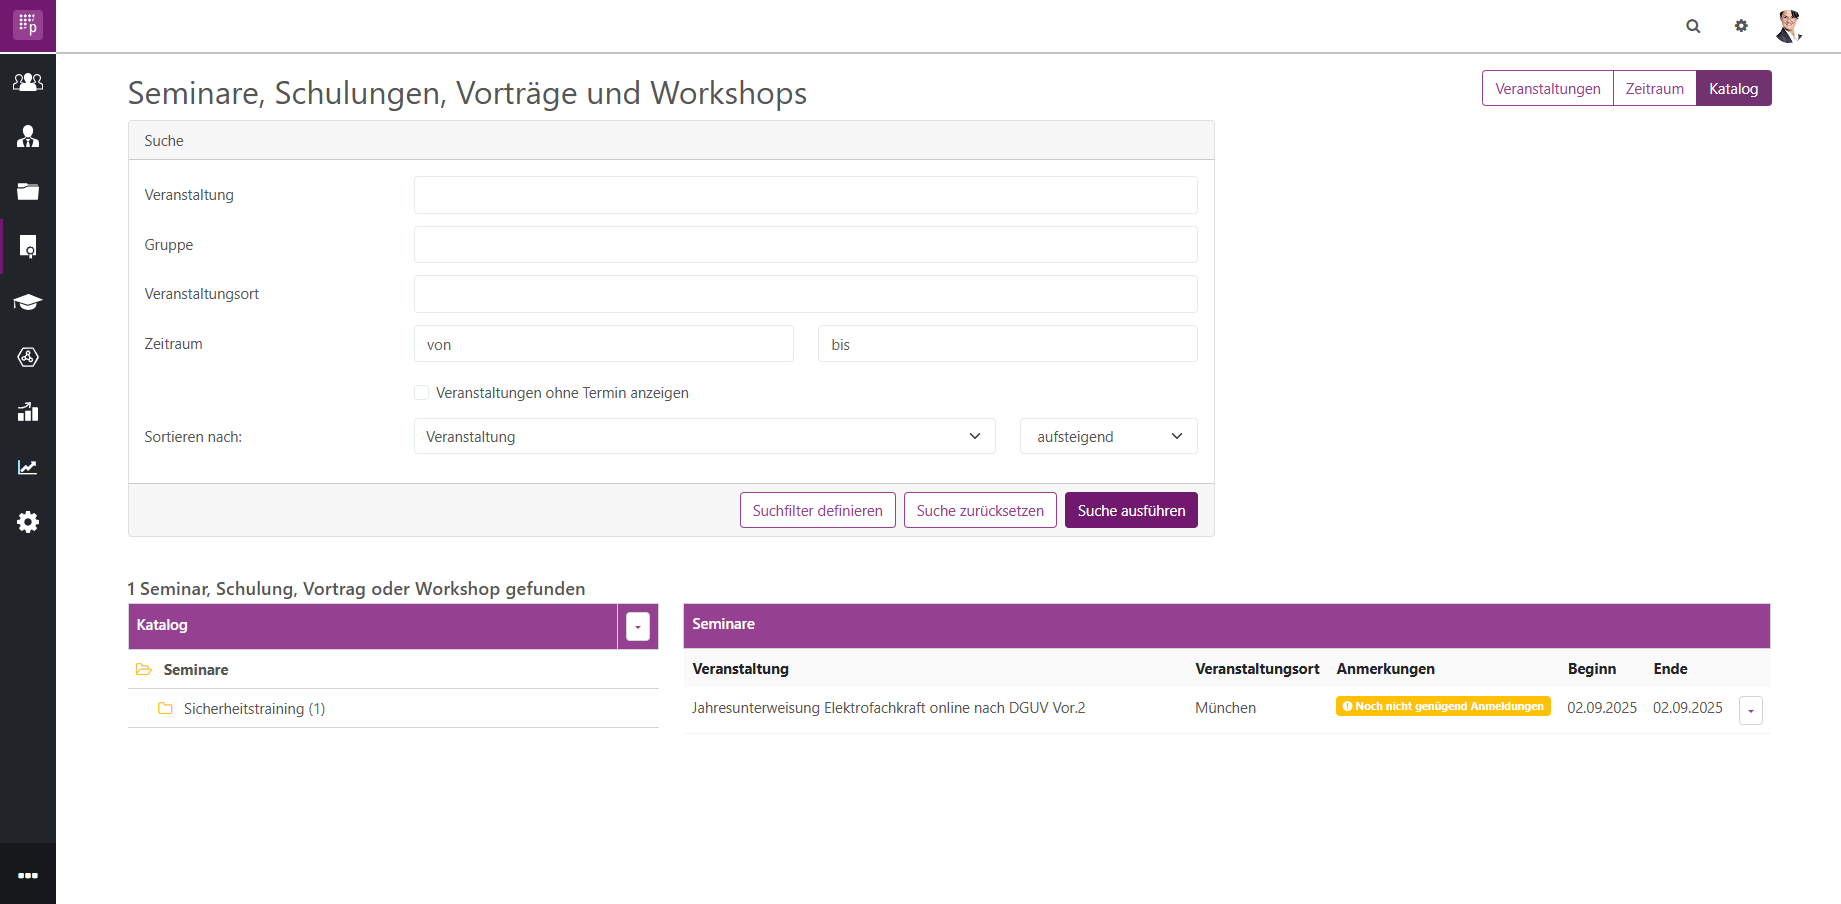Click the user avatar in top right
The width and height of the screenshot is (1841, 904).
(1788, 26)
